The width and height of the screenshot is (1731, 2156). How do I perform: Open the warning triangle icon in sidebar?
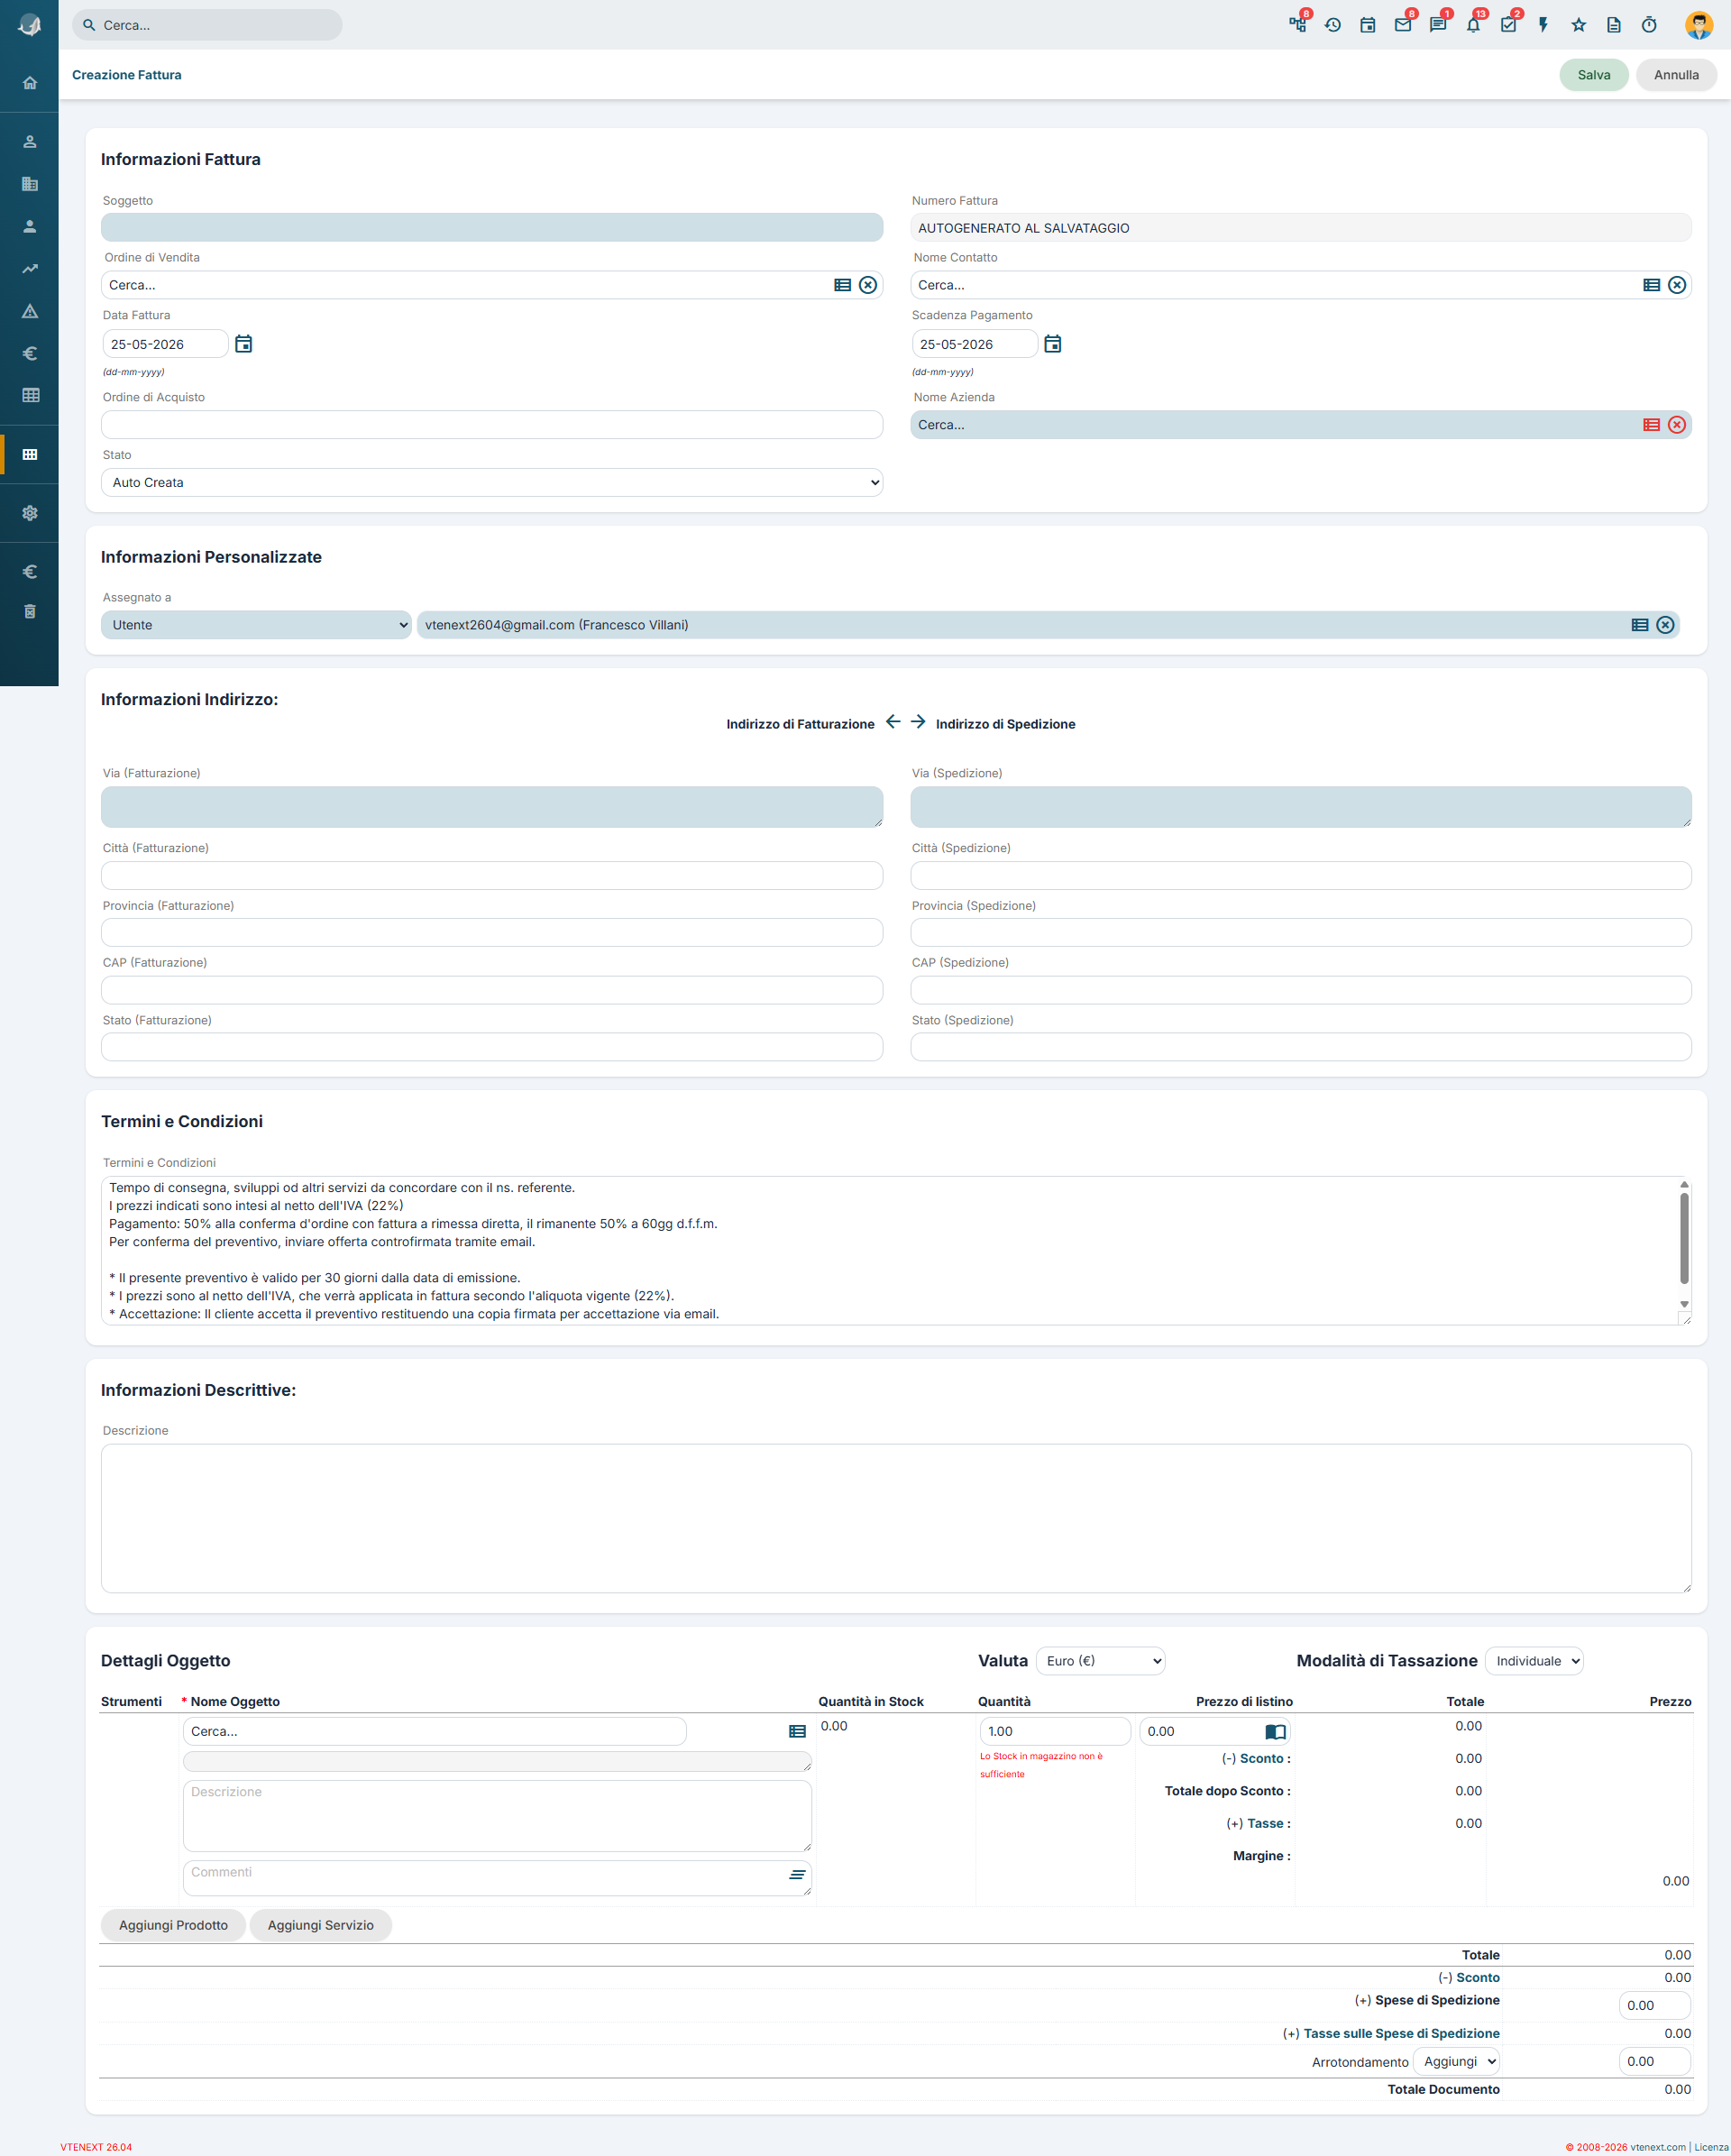[x=30, y=311]
